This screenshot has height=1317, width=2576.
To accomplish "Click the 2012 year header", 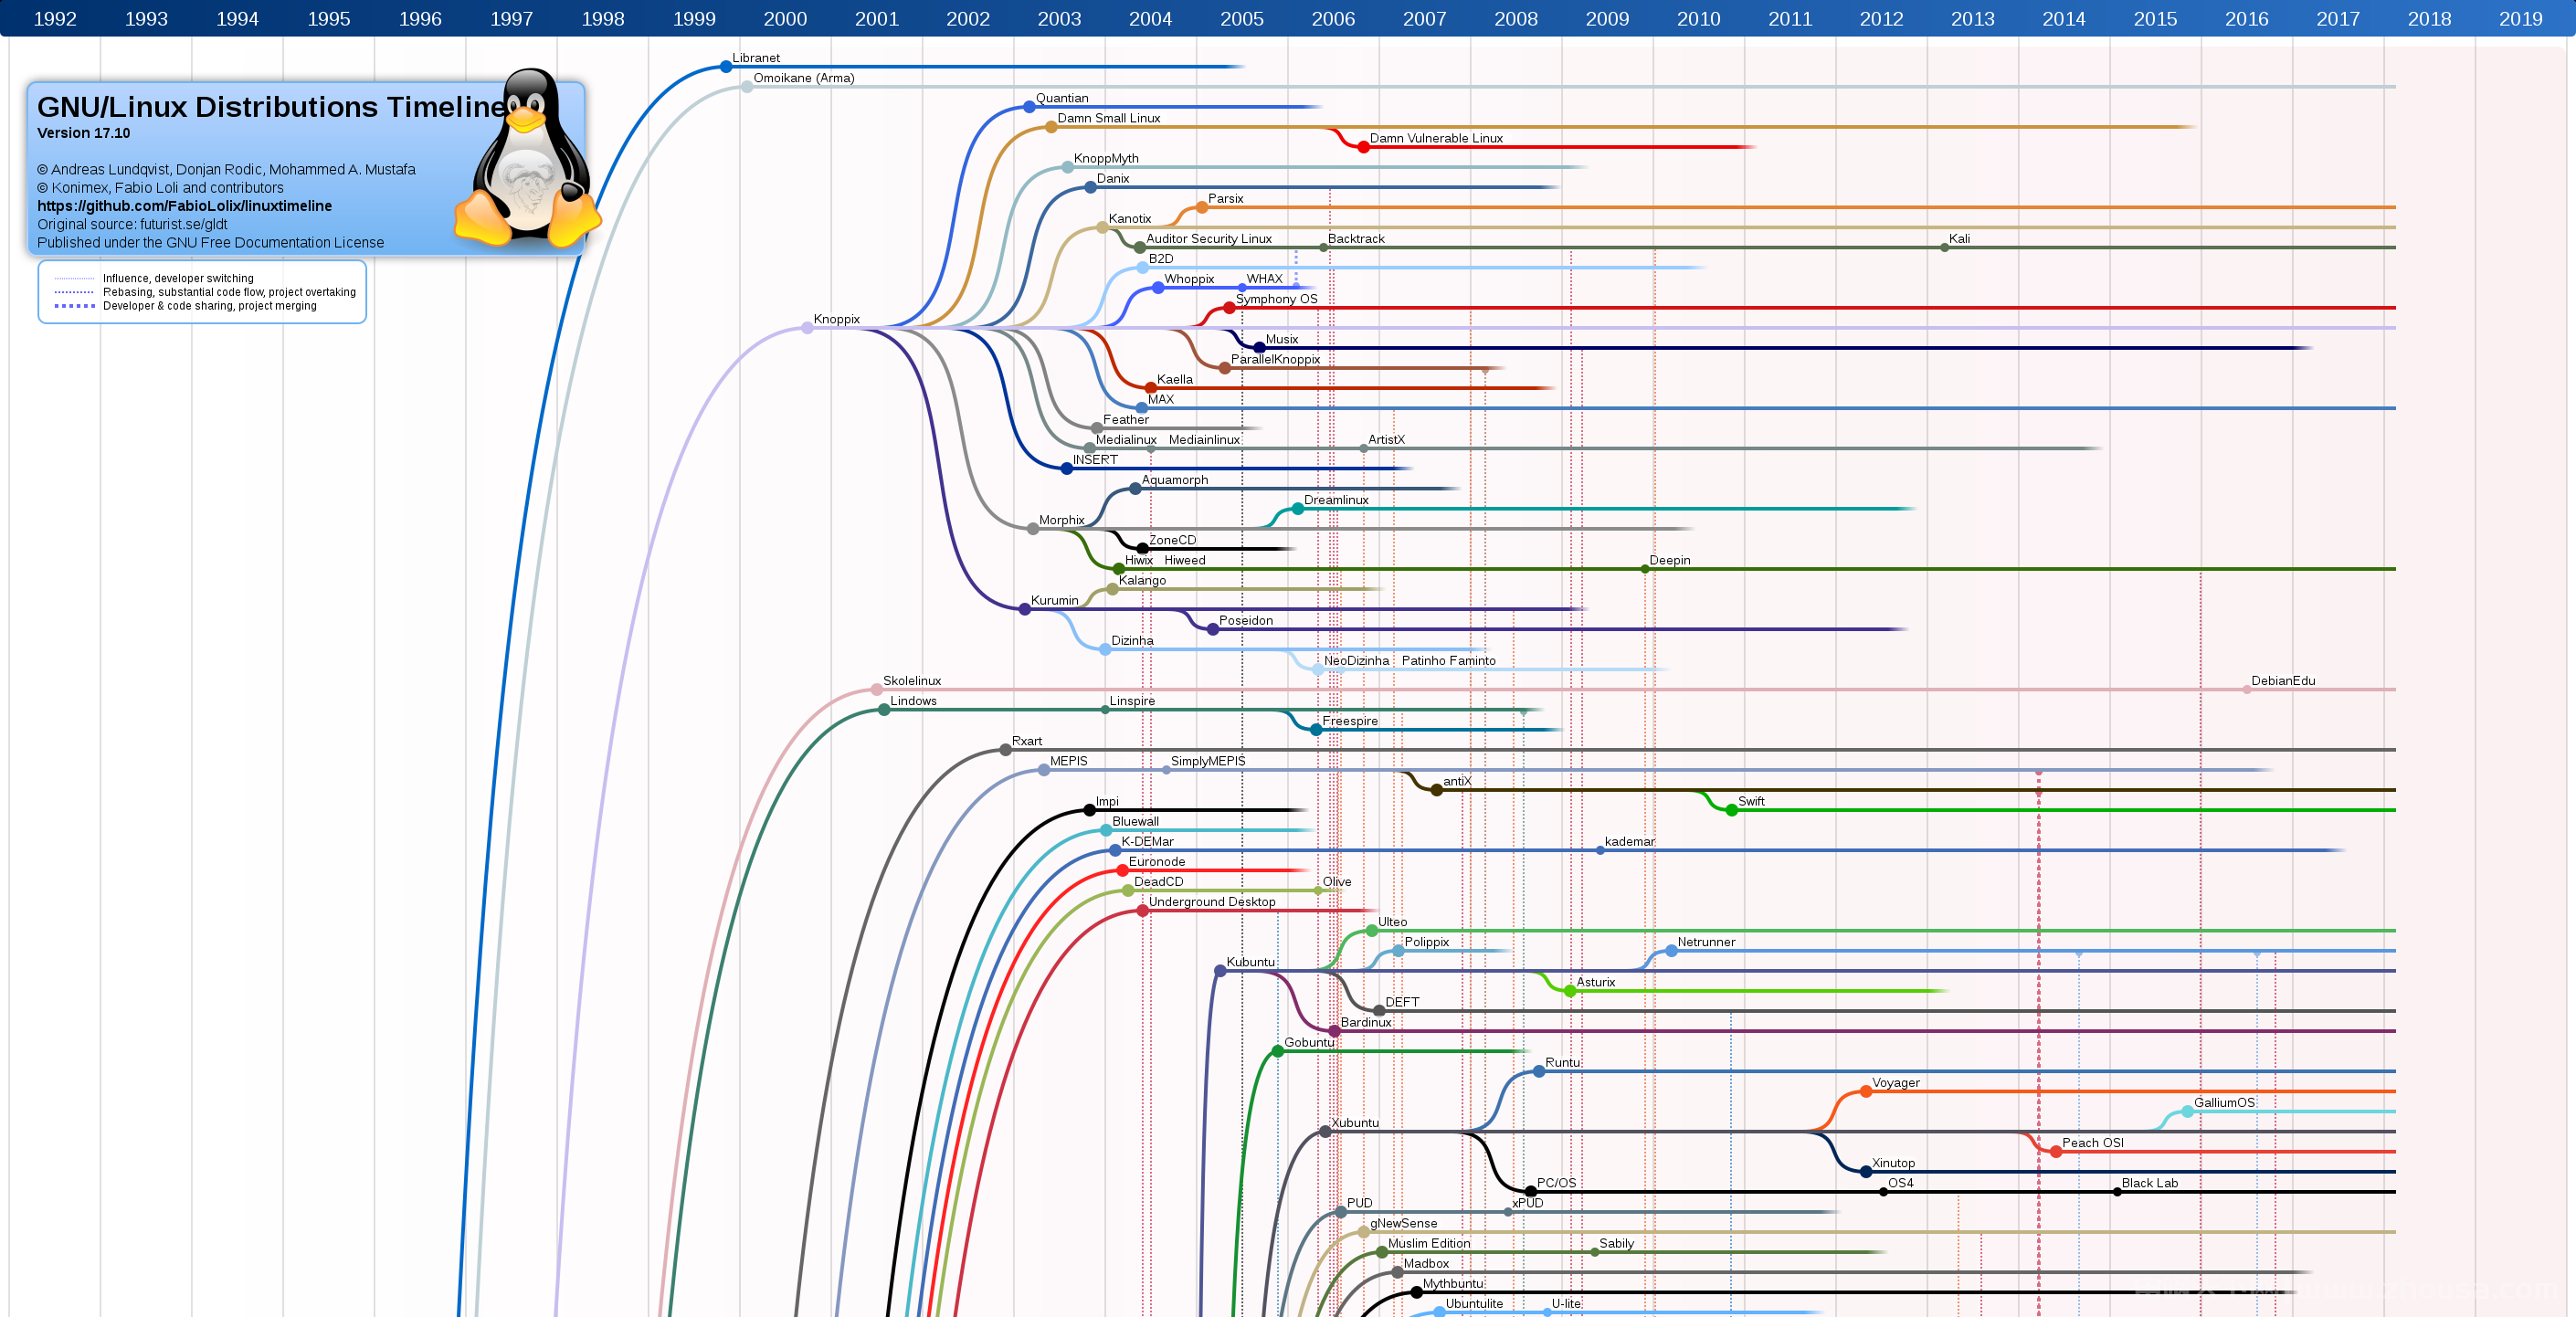I will coord(1881,19).
